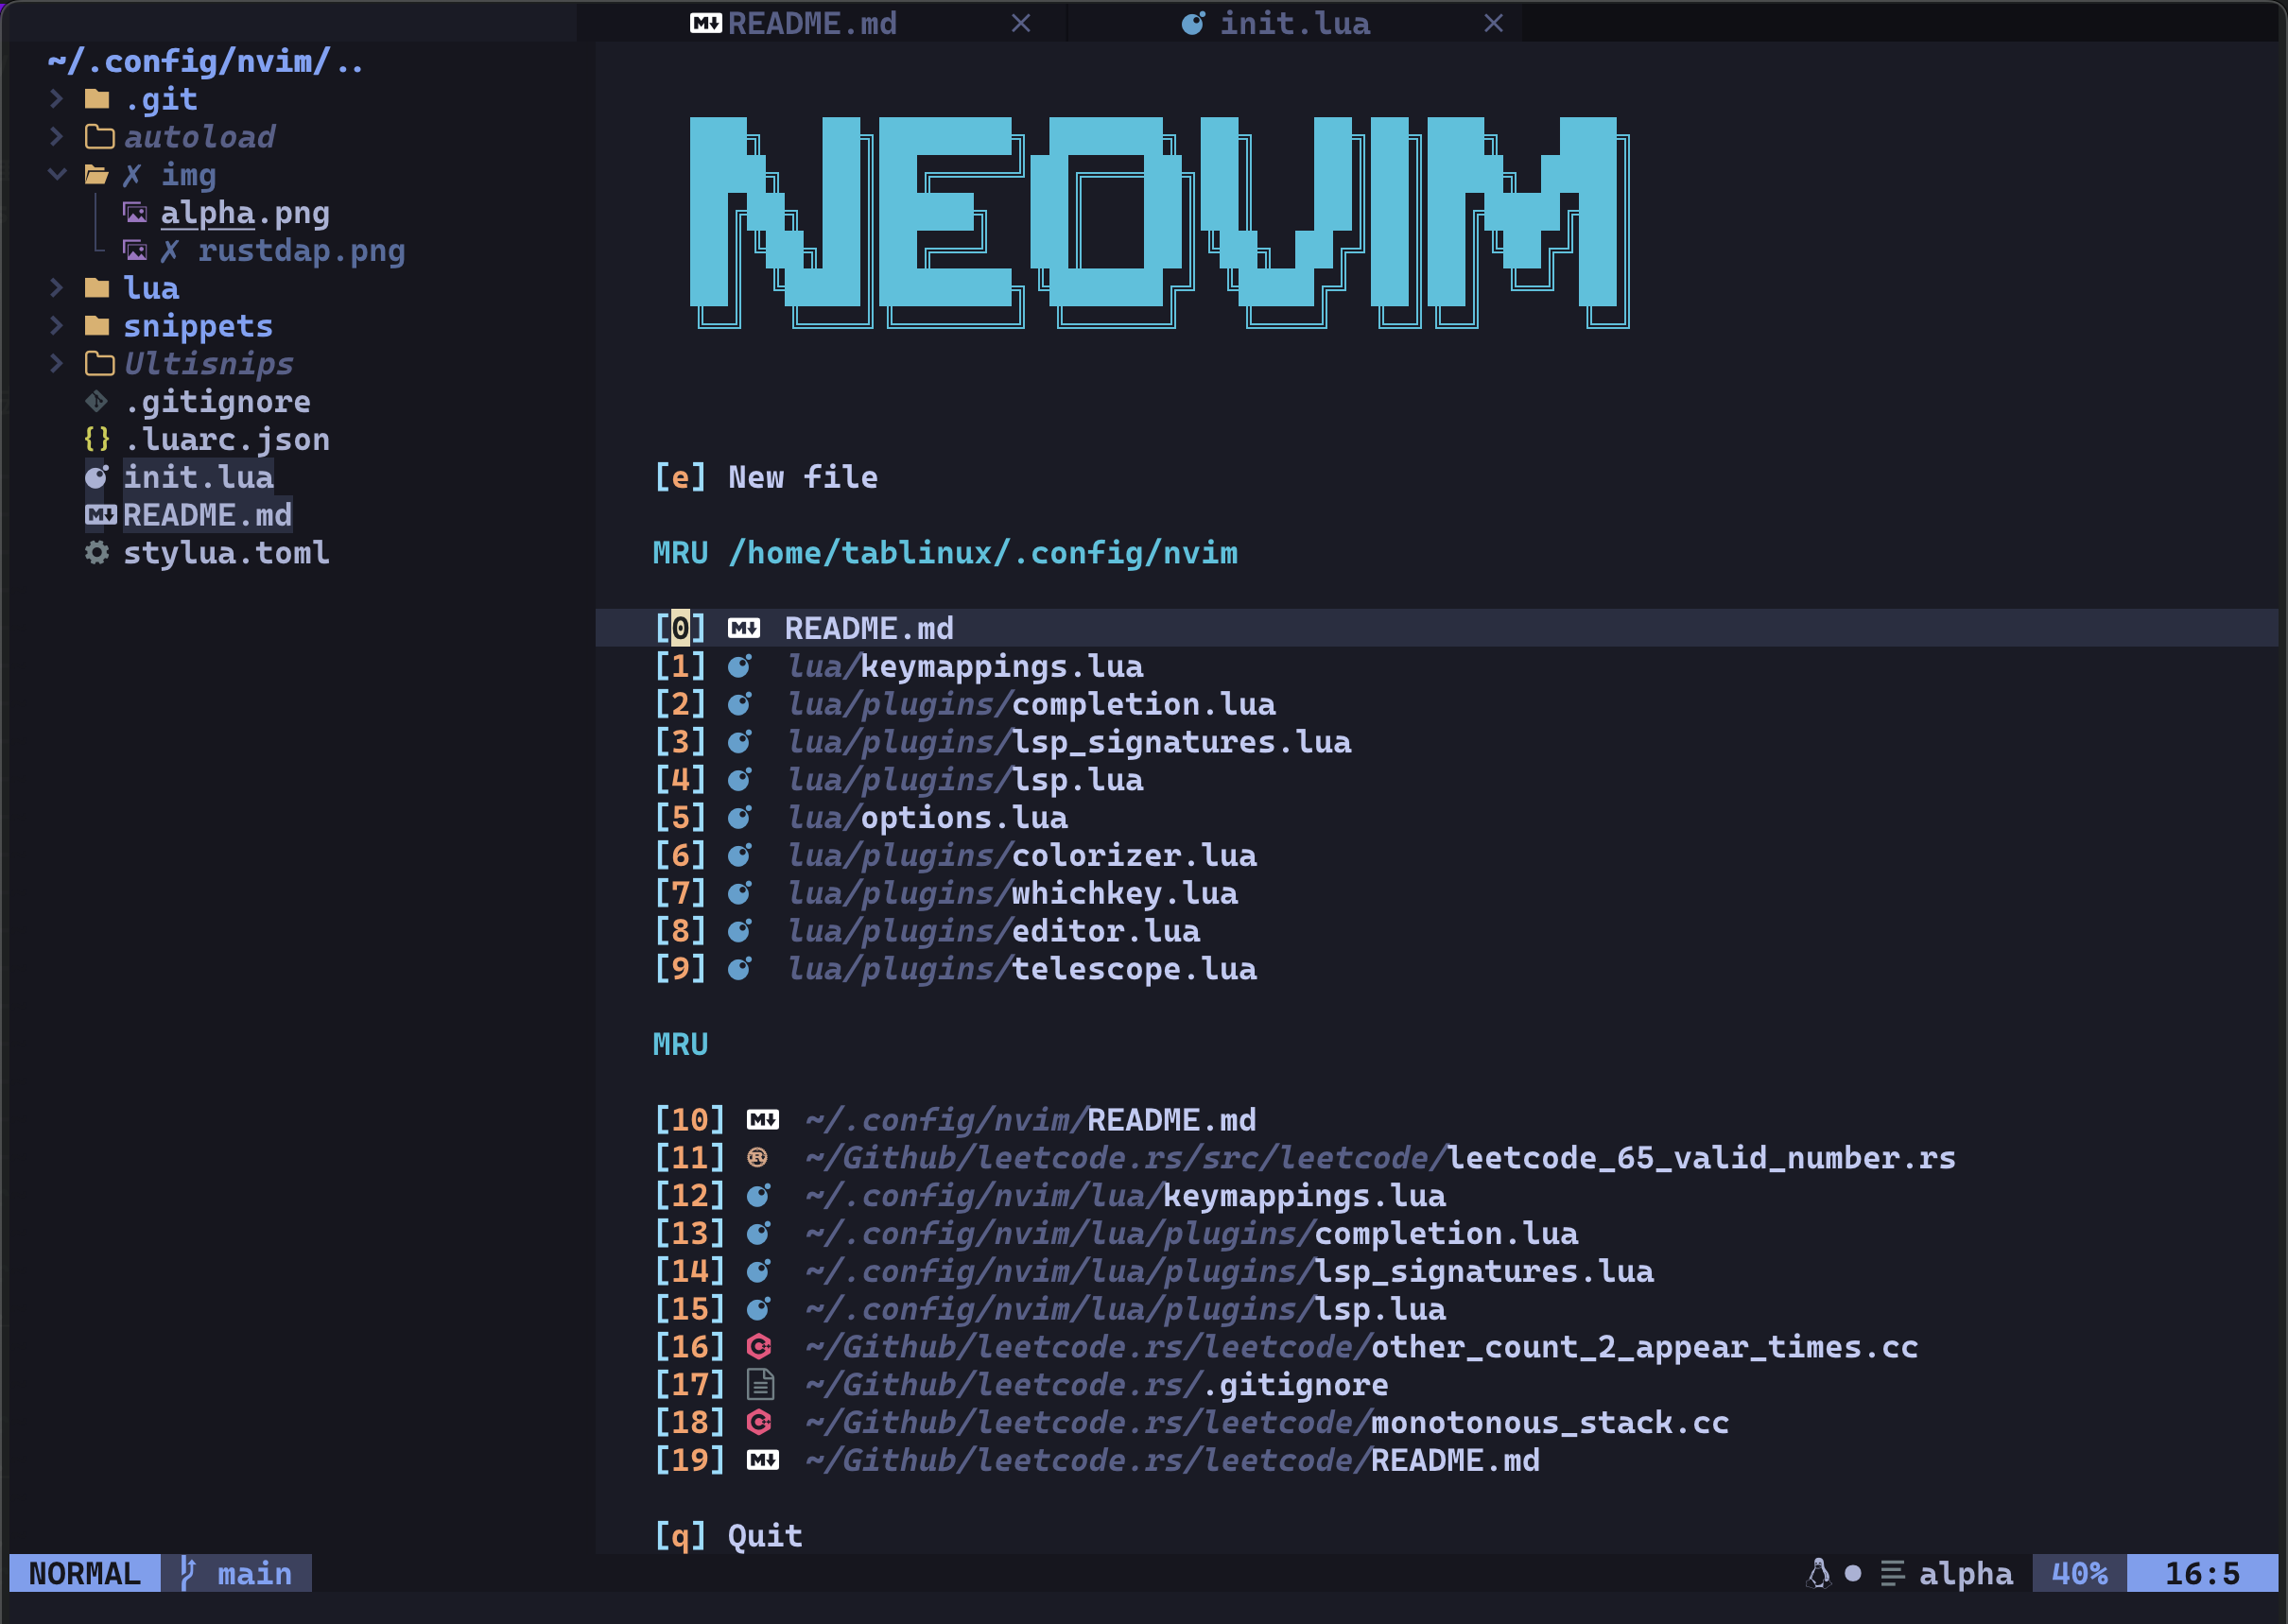Screen dimensions: 2288x1624
Task: Close the README.md tab
Action: pyautogui.click(x=1020, y=23)
